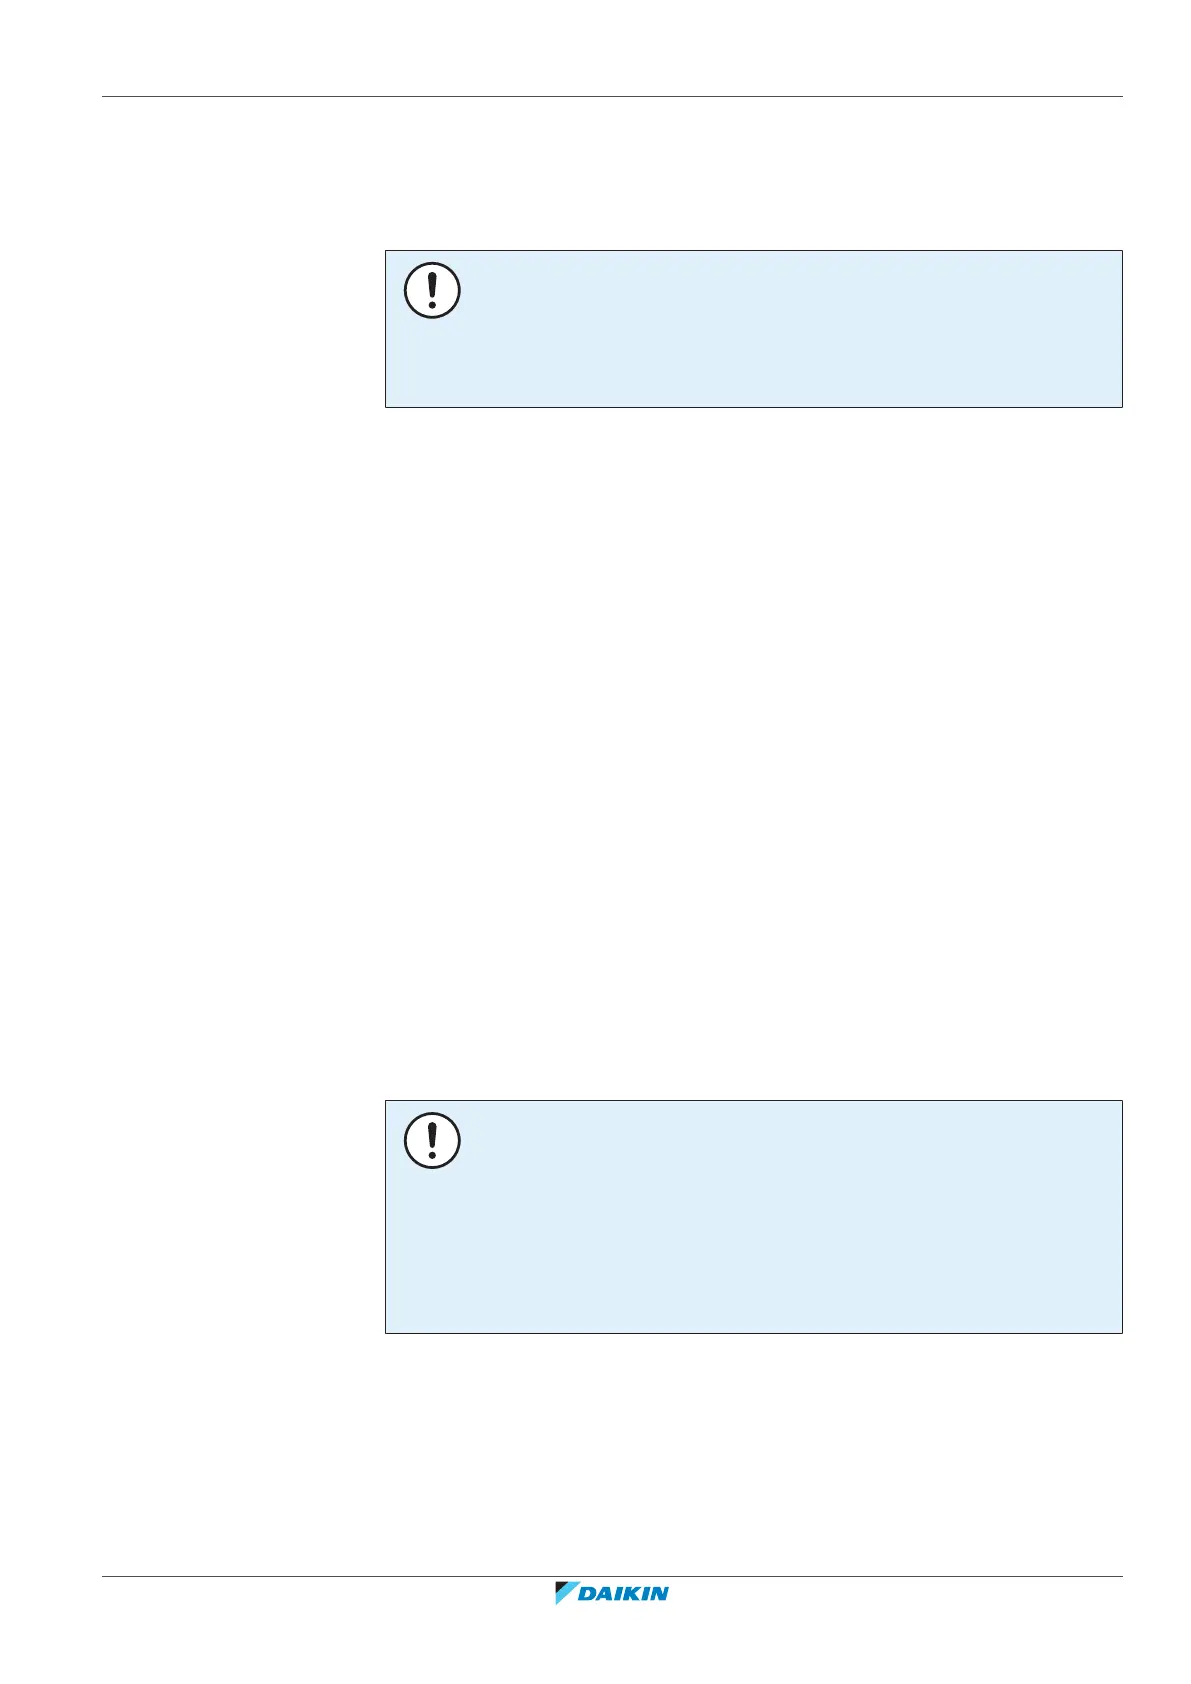Click the footer rule above the Daikin logo
The width and height of the screenshot is (1191, 1684).
tap(612, 1578)
